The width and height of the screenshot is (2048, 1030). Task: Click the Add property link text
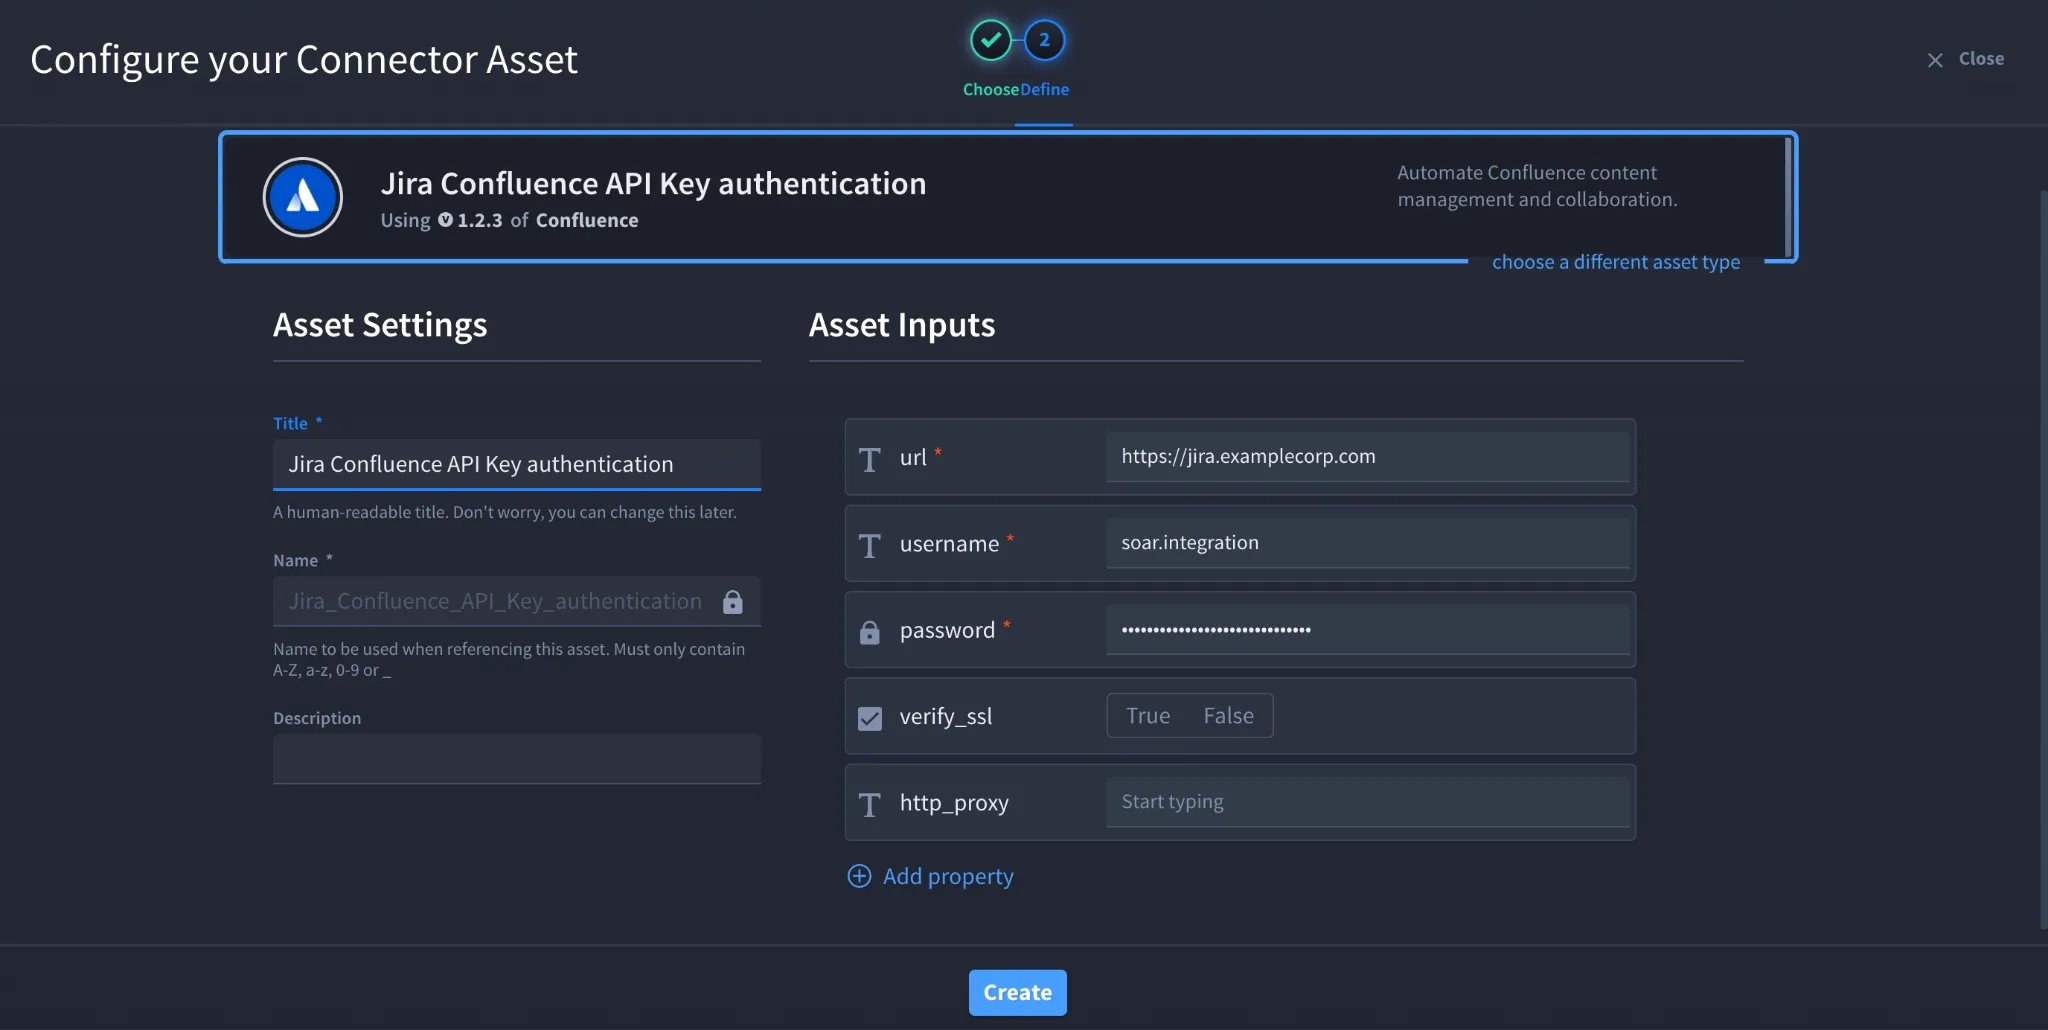948,876
